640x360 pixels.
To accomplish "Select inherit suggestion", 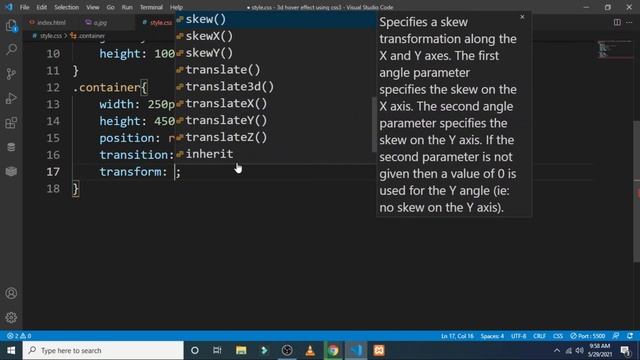I will pyautogui.click(x=276, y=154).
